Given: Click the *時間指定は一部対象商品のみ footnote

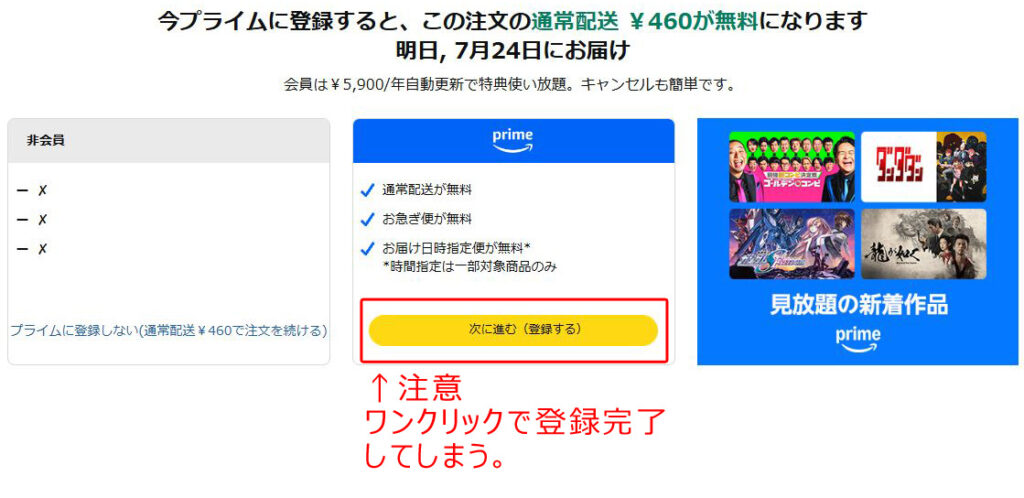Looking at the screenshot, I should 469,266.
